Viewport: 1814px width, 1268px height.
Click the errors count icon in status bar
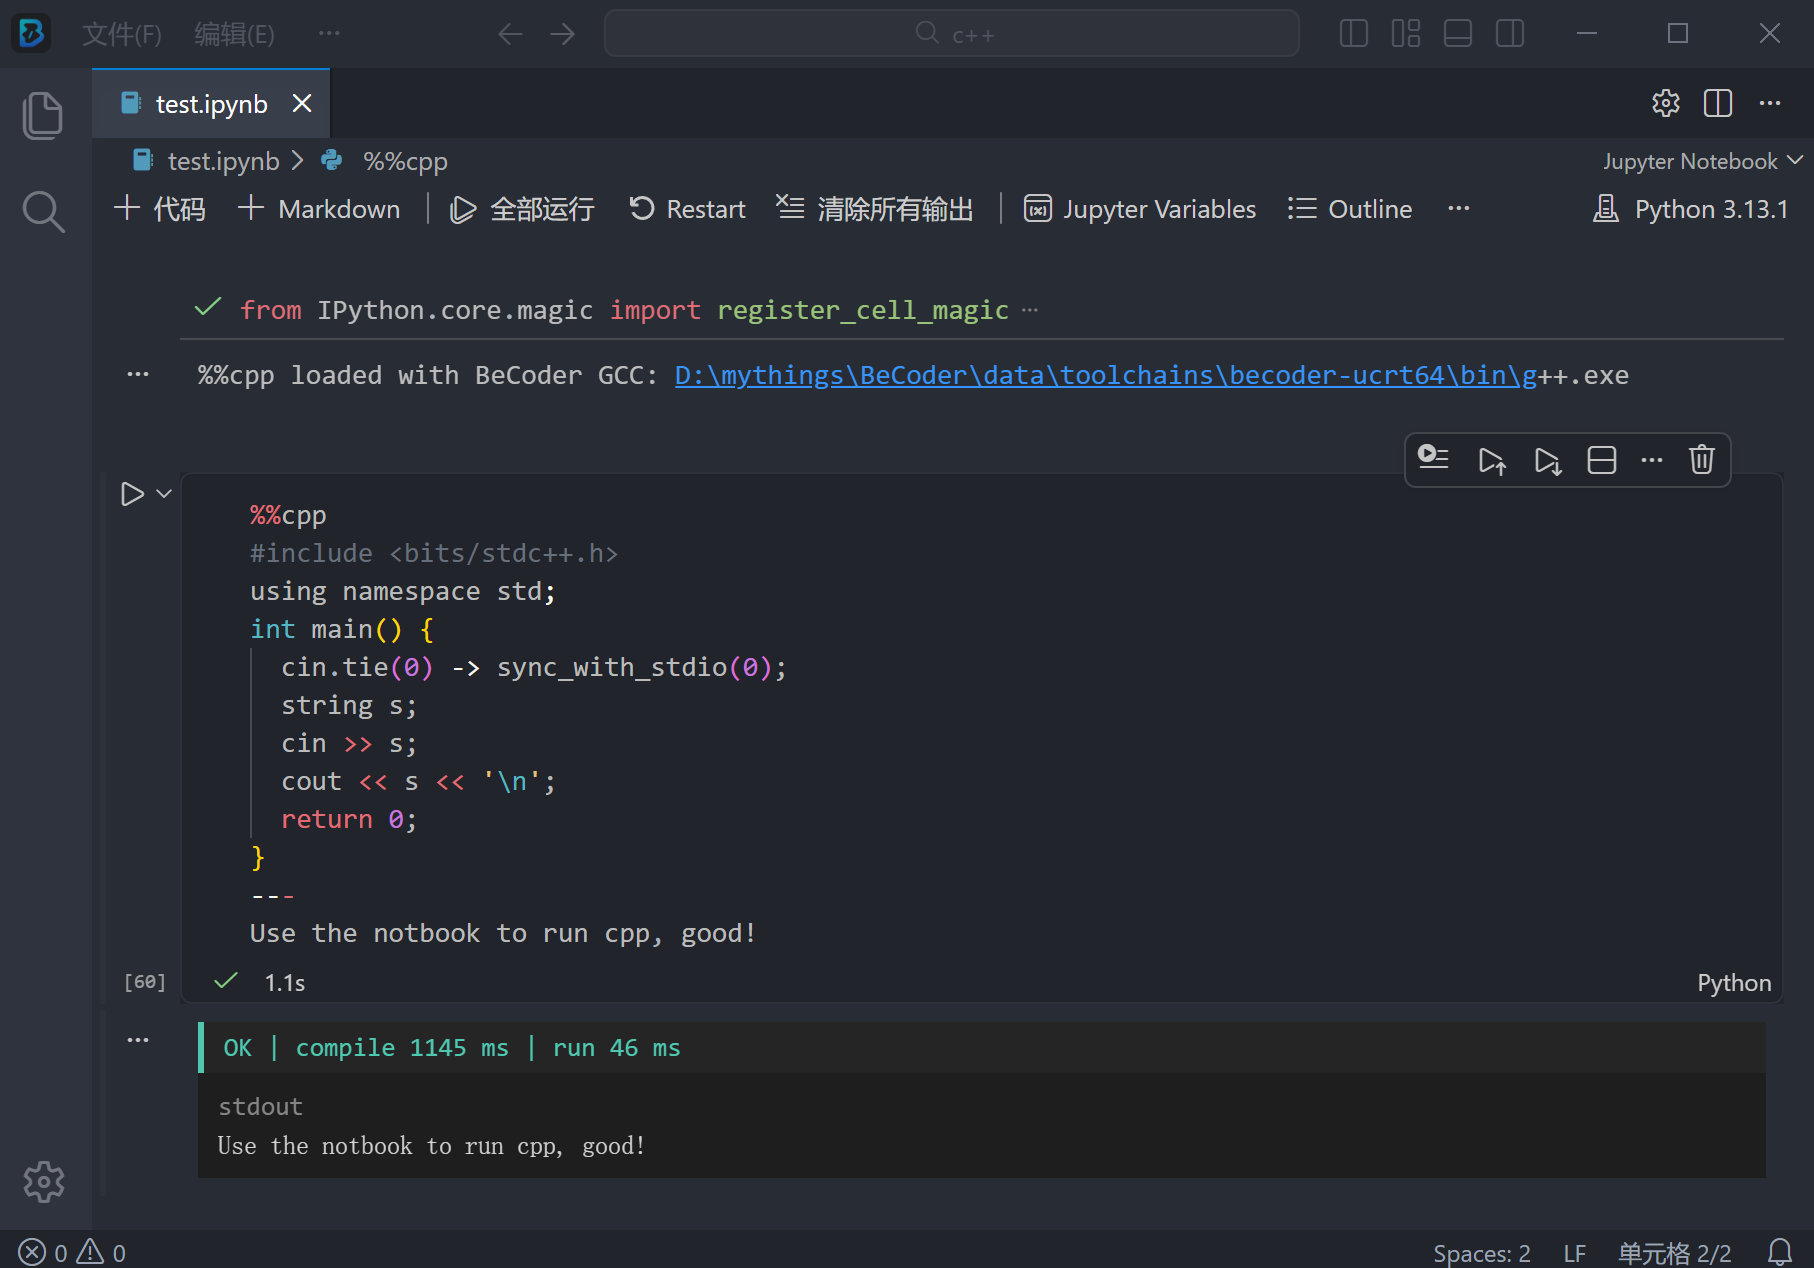pyautogui.click(x=43, y=1252)
